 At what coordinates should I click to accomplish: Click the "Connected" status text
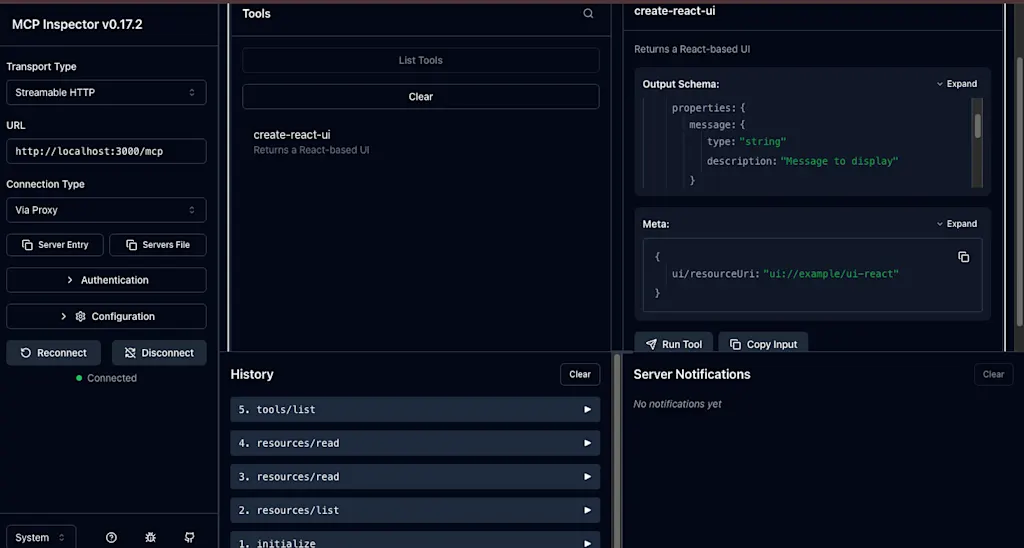[112, 378]
